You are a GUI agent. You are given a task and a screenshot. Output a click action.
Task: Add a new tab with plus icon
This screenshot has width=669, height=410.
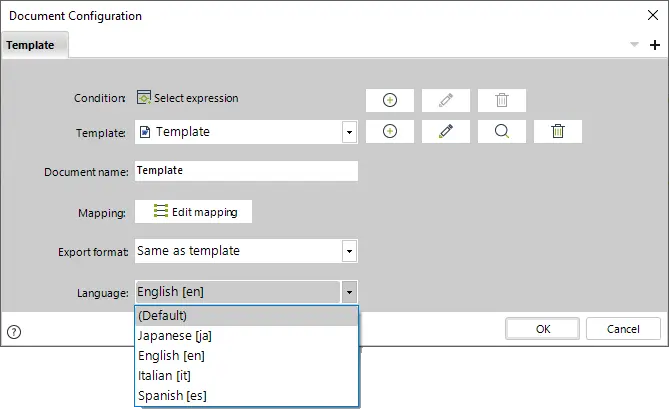(655, 45)
